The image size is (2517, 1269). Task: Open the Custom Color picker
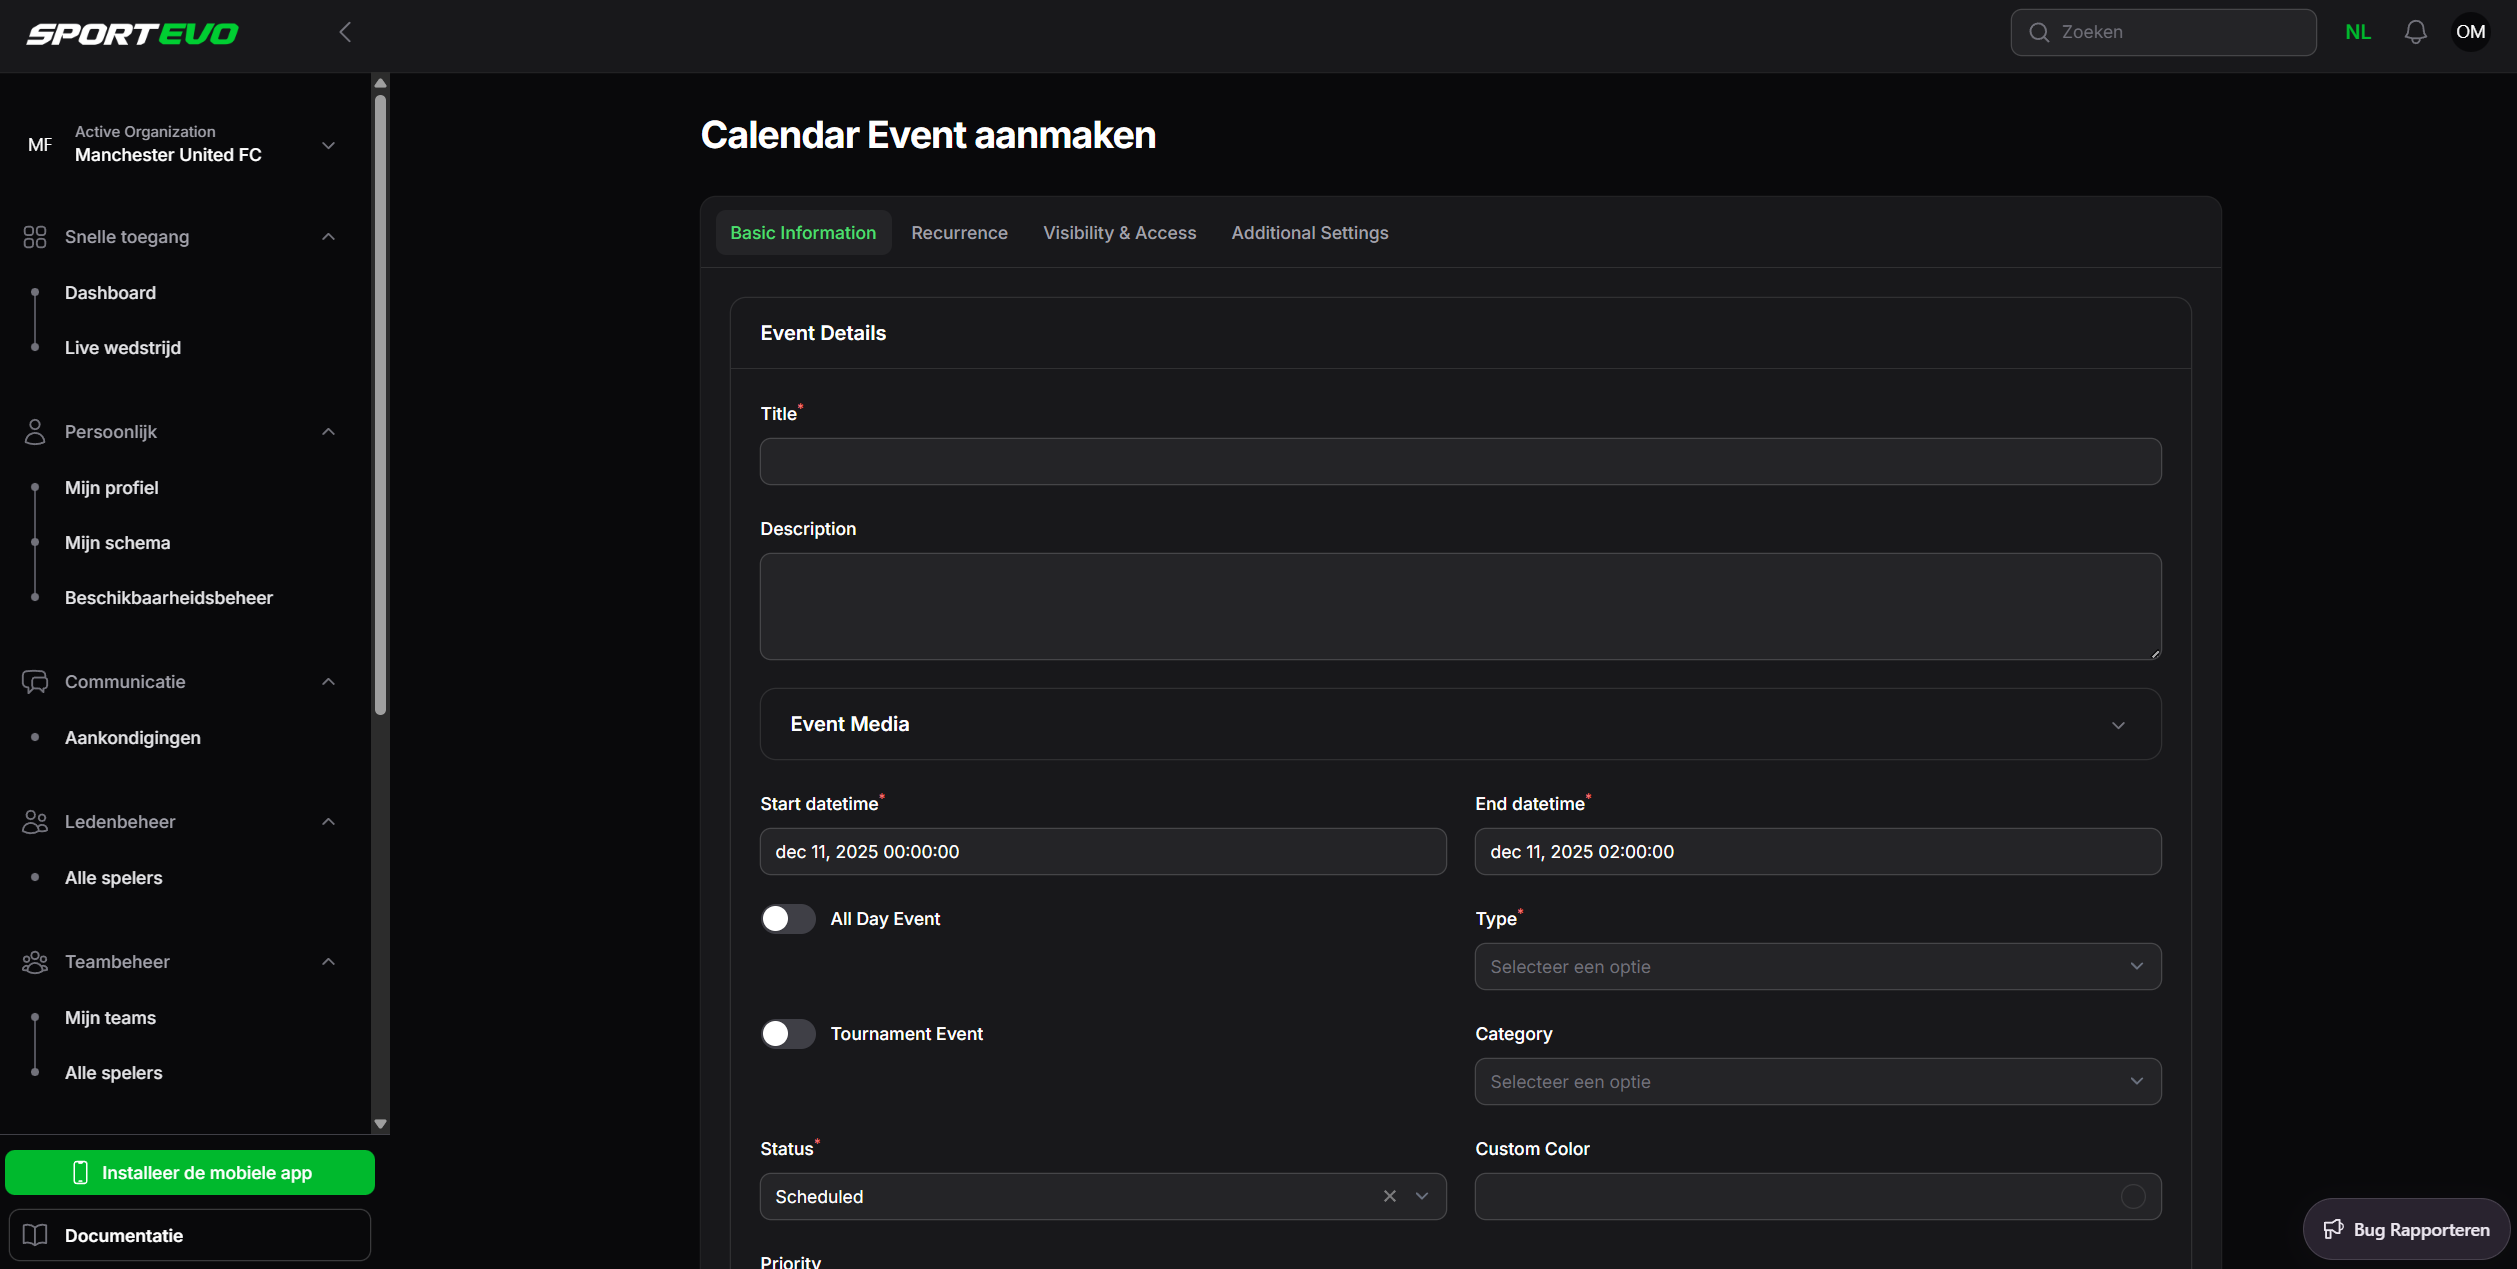(x=2135, y=1196)
